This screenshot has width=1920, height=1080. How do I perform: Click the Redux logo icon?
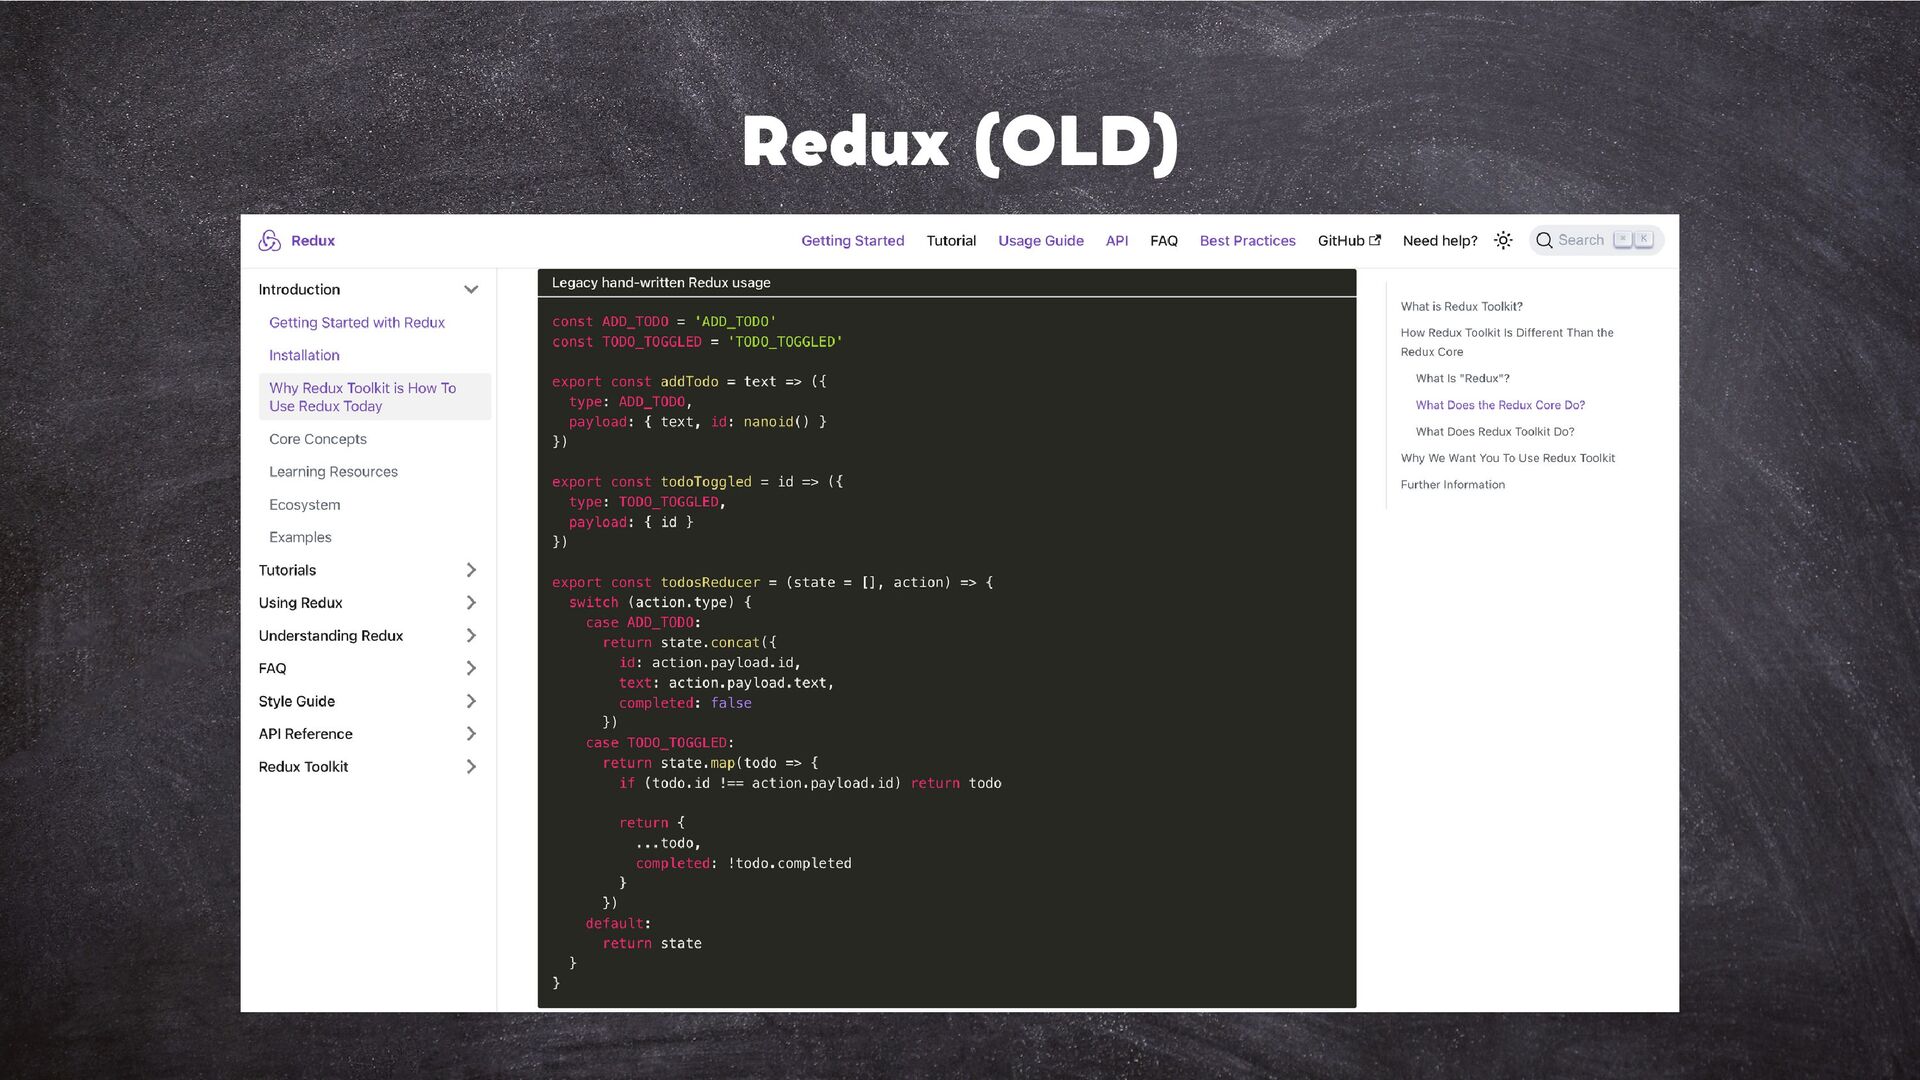point(269,240)
